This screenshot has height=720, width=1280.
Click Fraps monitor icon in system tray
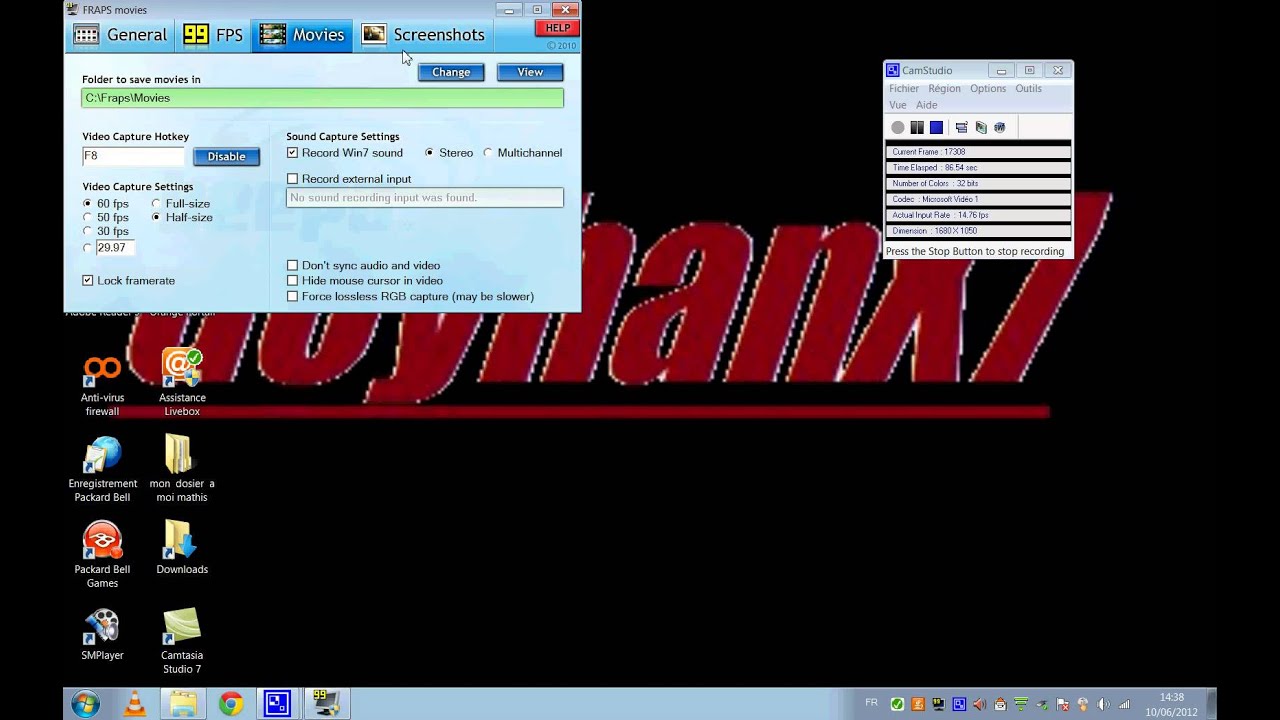(938, 704)
